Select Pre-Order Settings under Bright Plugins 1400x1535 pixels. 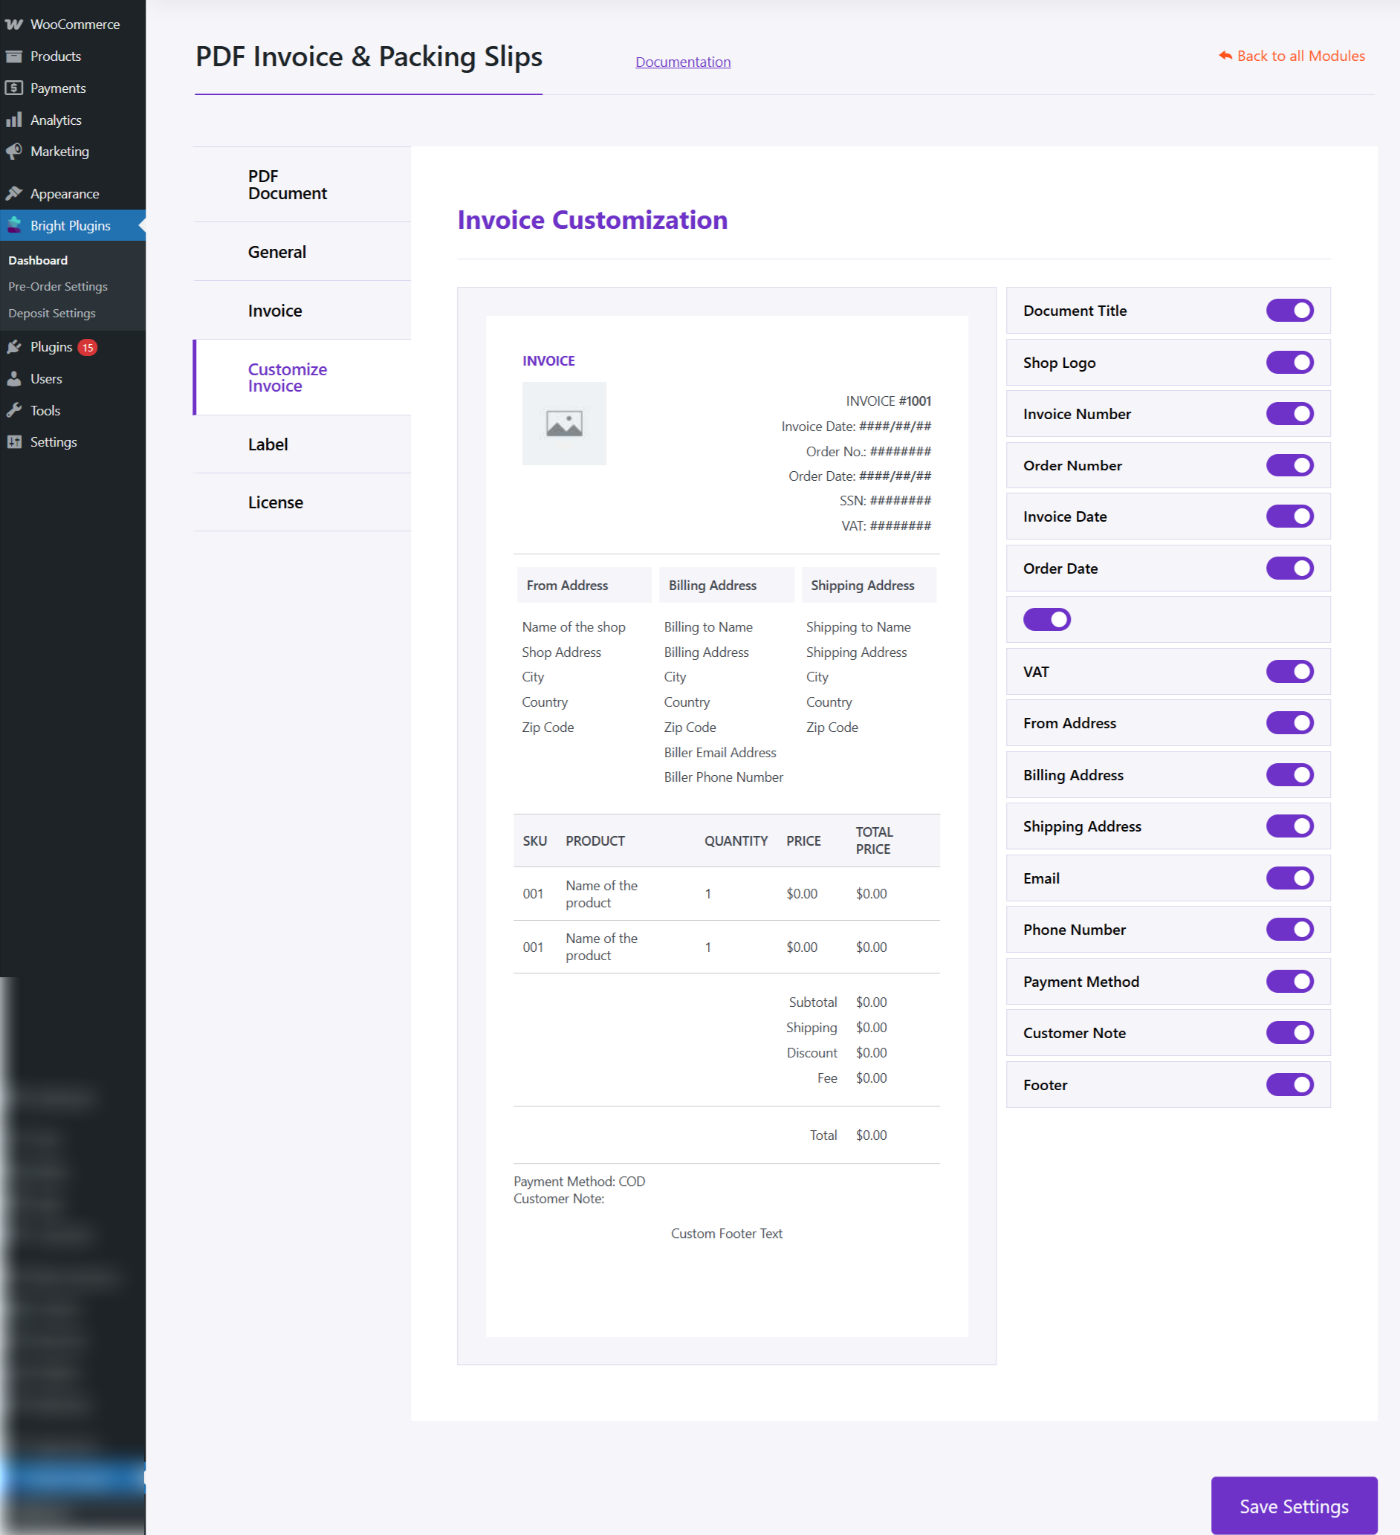click(x=58, y=286)
